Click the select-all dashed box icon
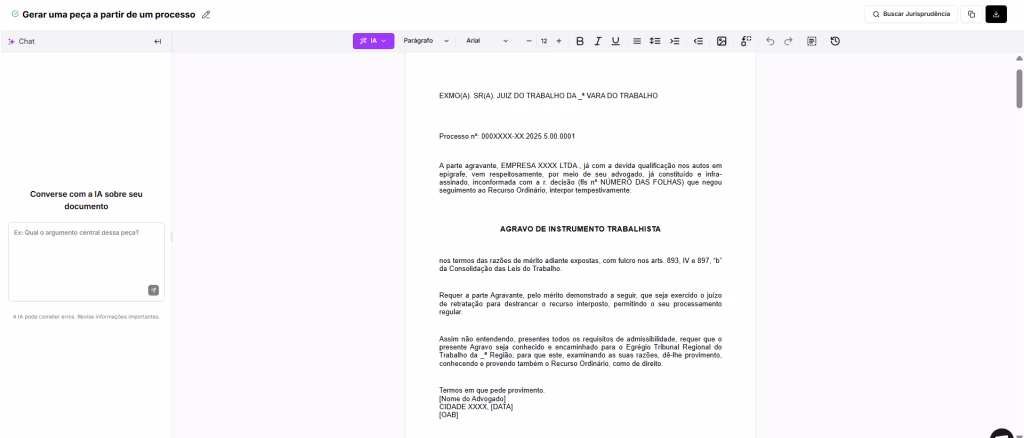Screen dimensions: 1024x438 coord(812,41)
